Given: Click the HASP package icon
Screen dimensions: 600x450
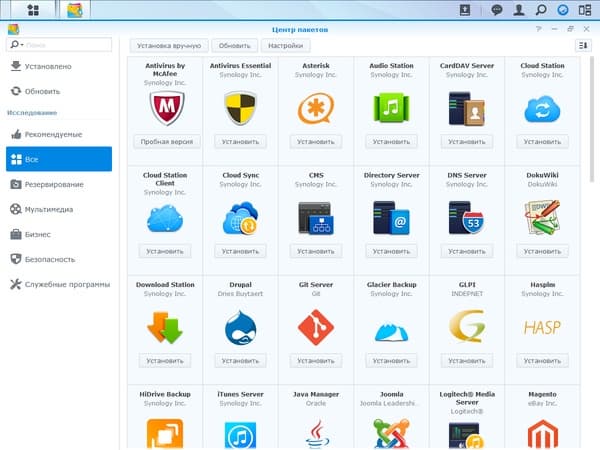Looking at the screenshot, I should tap(542, 328).
